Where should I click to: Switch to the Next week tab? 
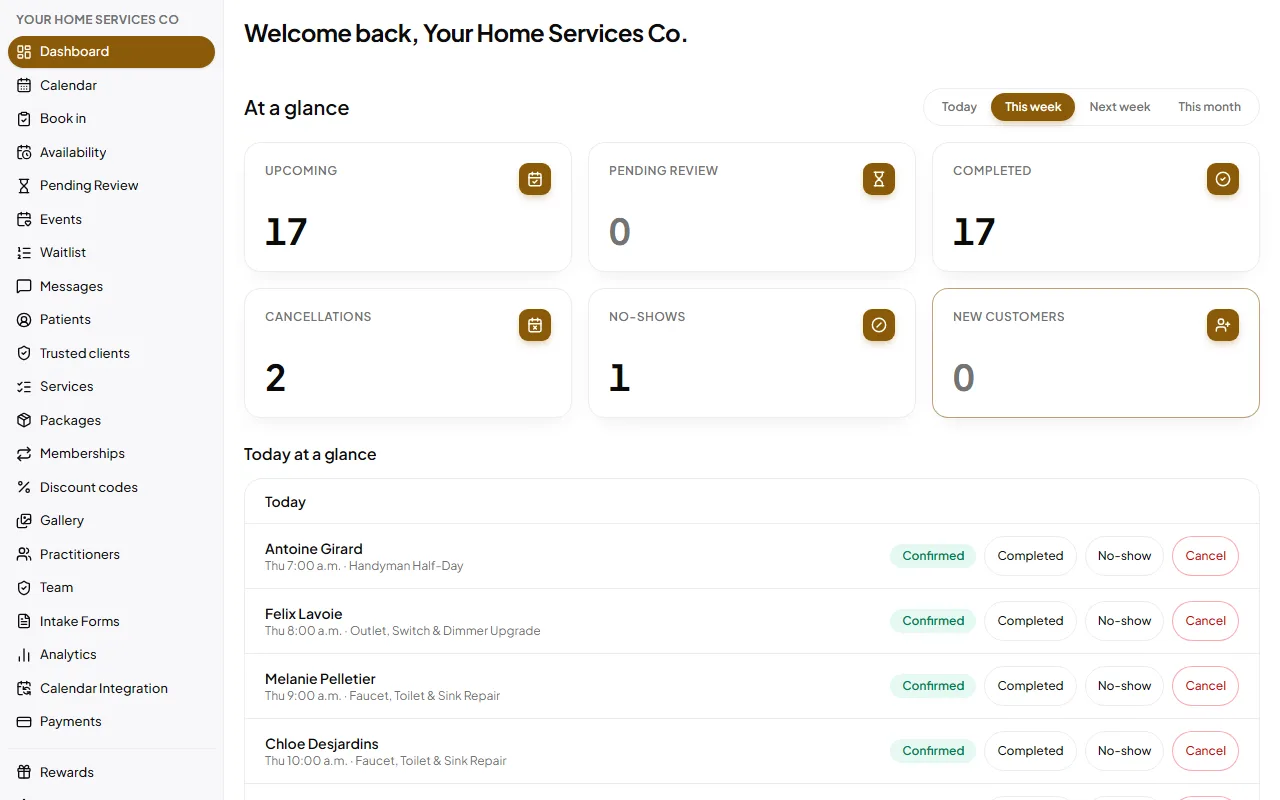pyautogui.click(x=1120, y=107)
